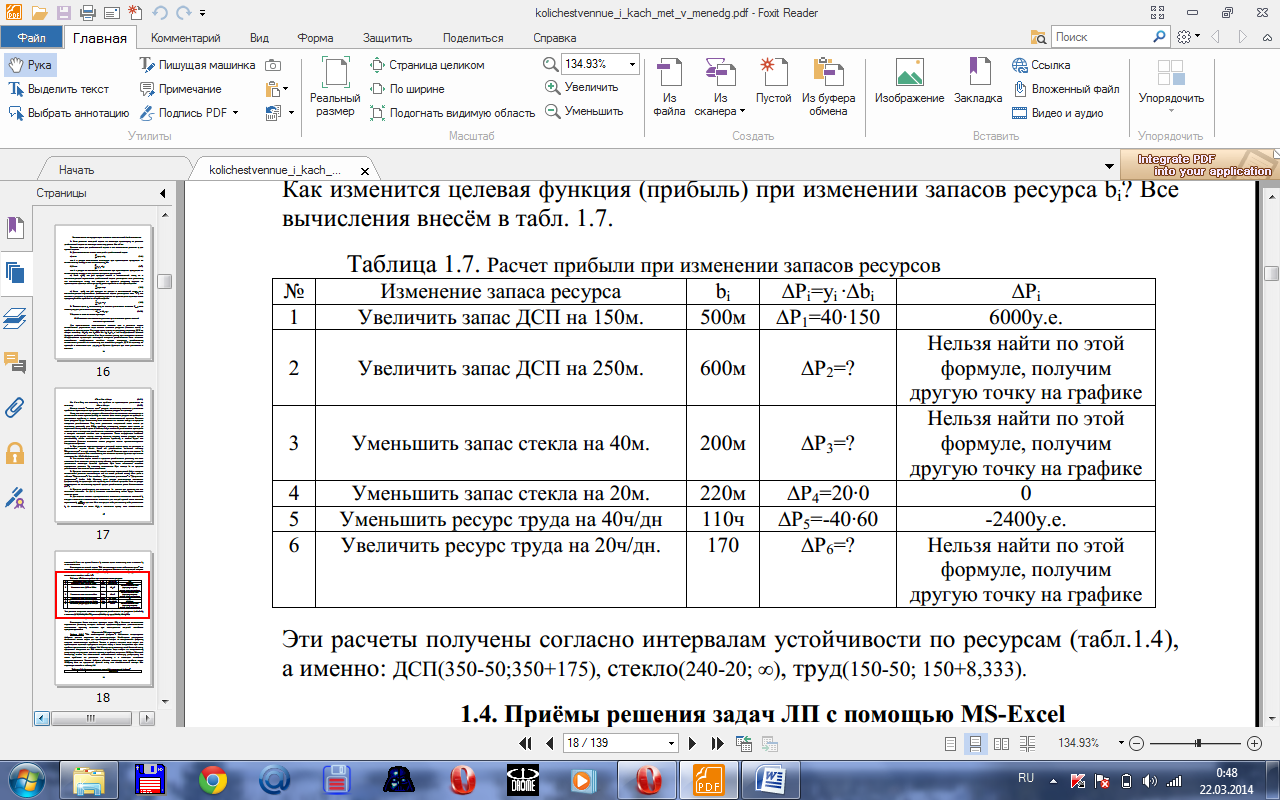The image size is (1280, 800).
Task: Switch to the Комментарий tab
Action: 185,38
